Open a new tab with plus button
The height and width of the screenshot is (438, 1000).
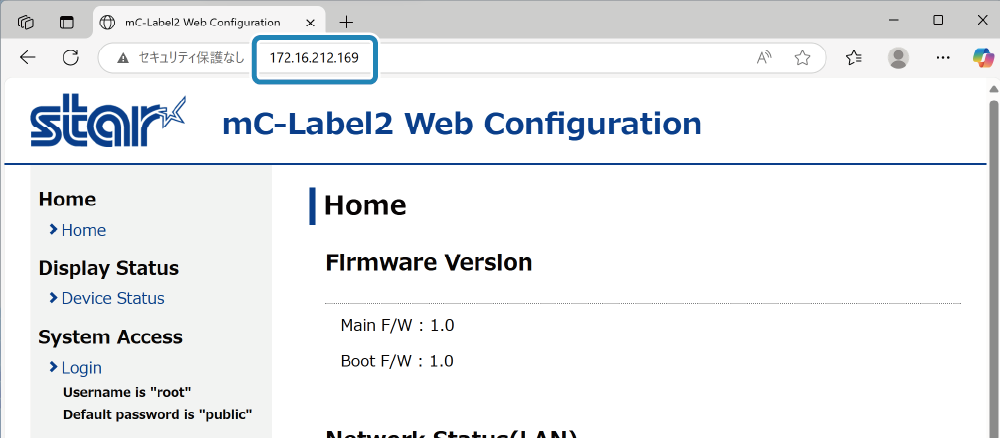[346, 22]
